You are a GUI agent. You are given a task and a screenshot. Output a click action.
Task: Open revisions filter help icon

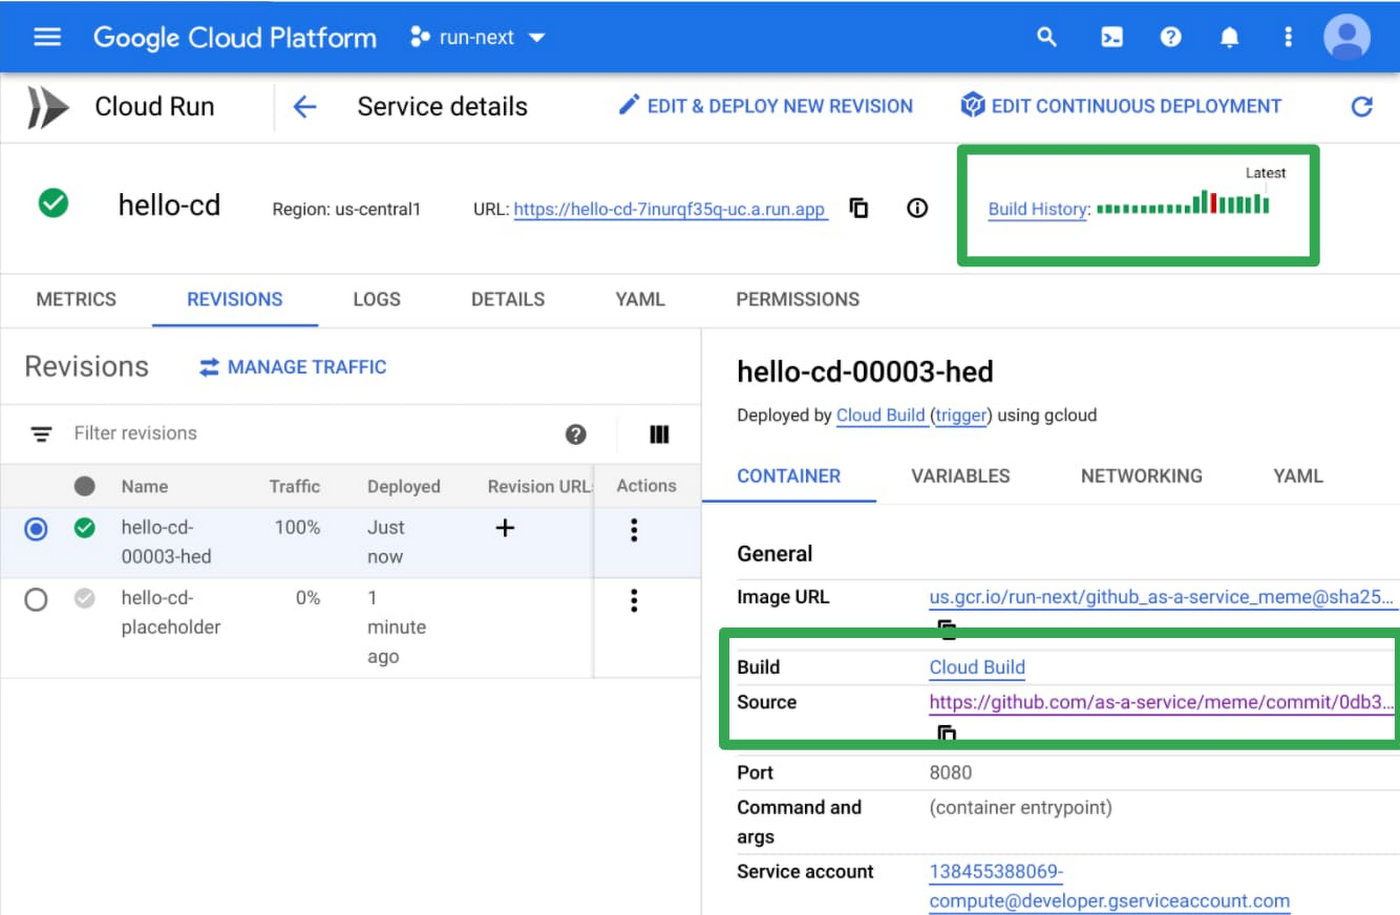[x=575, y=434]
